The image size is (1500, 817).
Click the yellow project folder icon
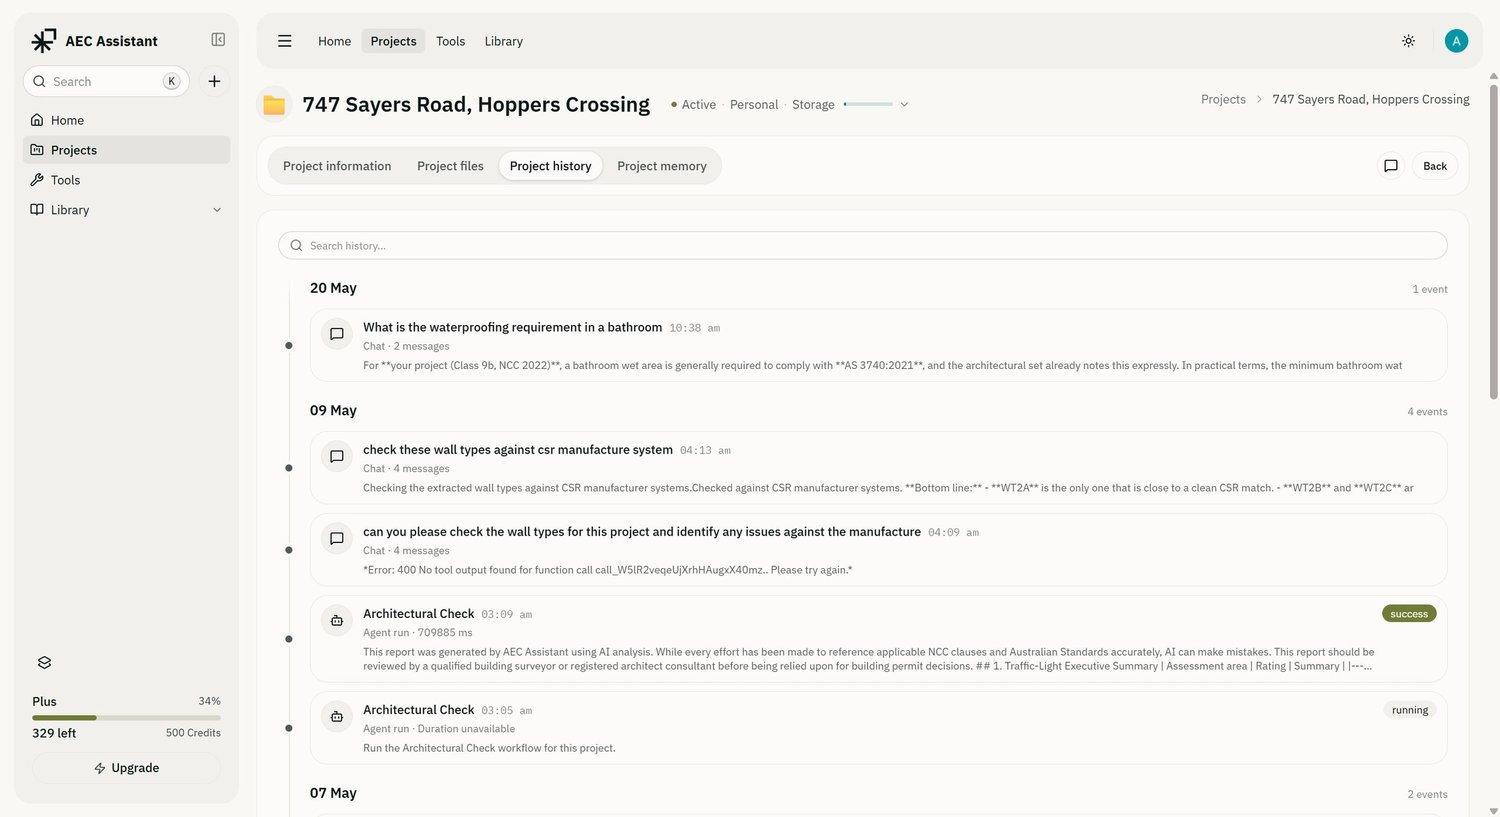click(274, 105)
